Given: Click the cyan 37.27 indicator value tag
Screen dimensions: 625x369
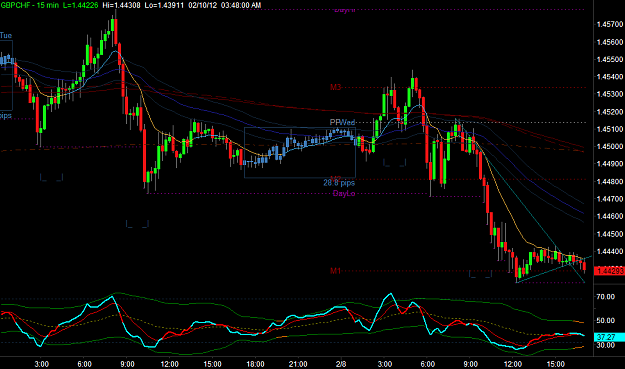Looking at the screenshot, I should [x=609, y=337].
